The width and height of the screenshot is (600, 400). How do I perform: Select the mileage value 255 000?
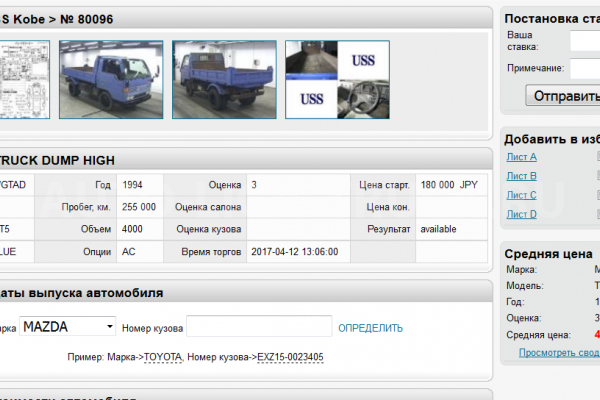point(139,207)
